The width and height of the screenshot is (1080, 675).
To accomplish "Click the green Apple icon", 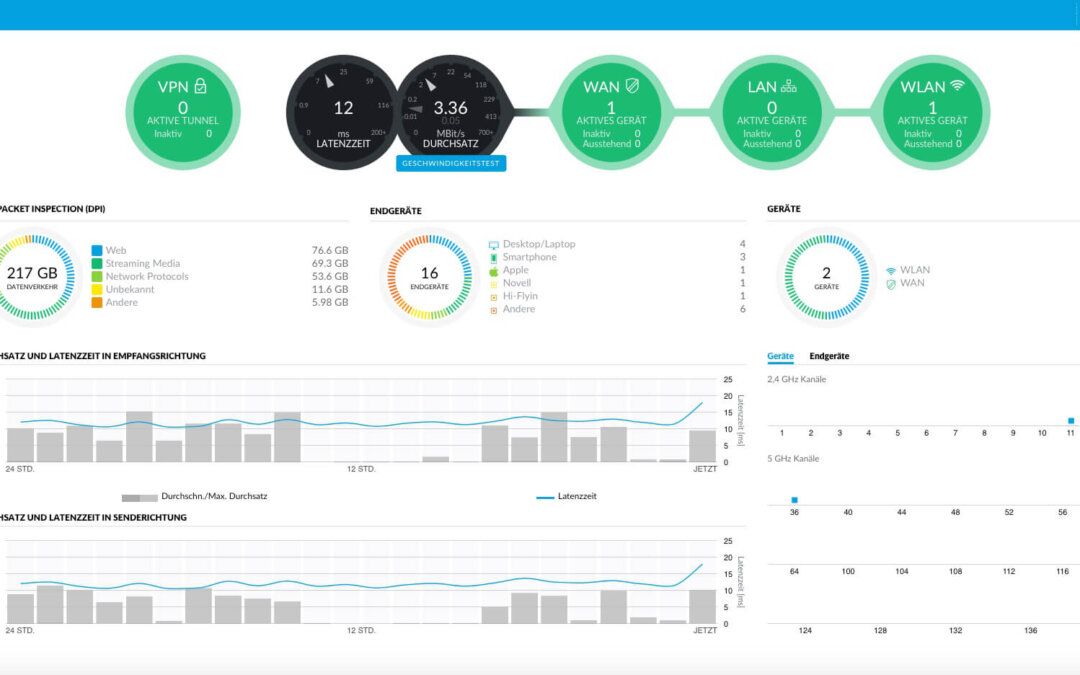I will [494, 271].
